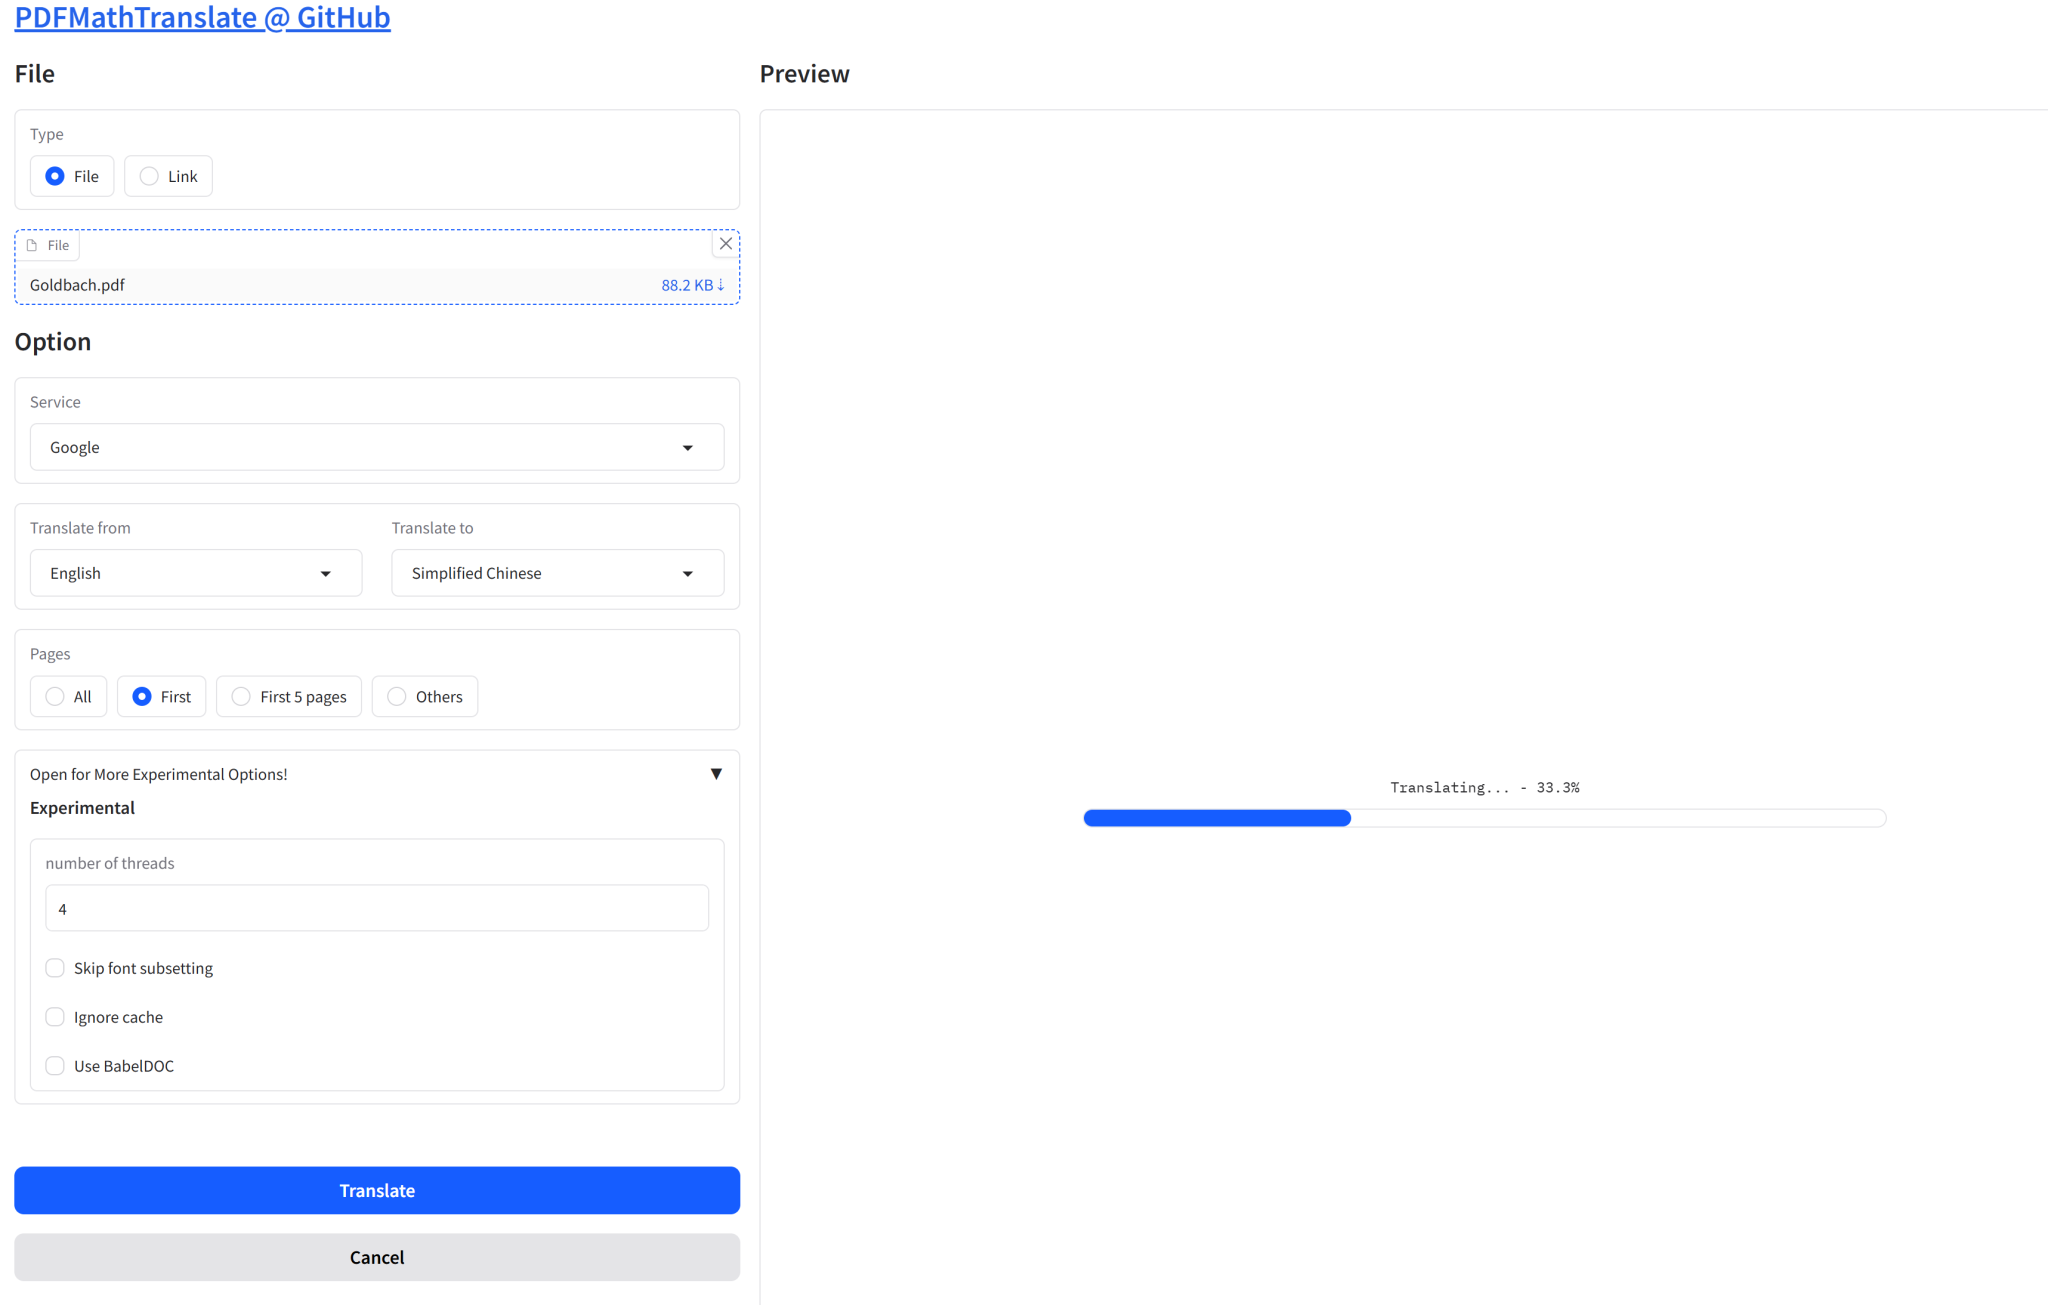2048x1305 pixels.
Task: Select the Link type radio button
Action: pyautogui.click(x=149, y=176)
